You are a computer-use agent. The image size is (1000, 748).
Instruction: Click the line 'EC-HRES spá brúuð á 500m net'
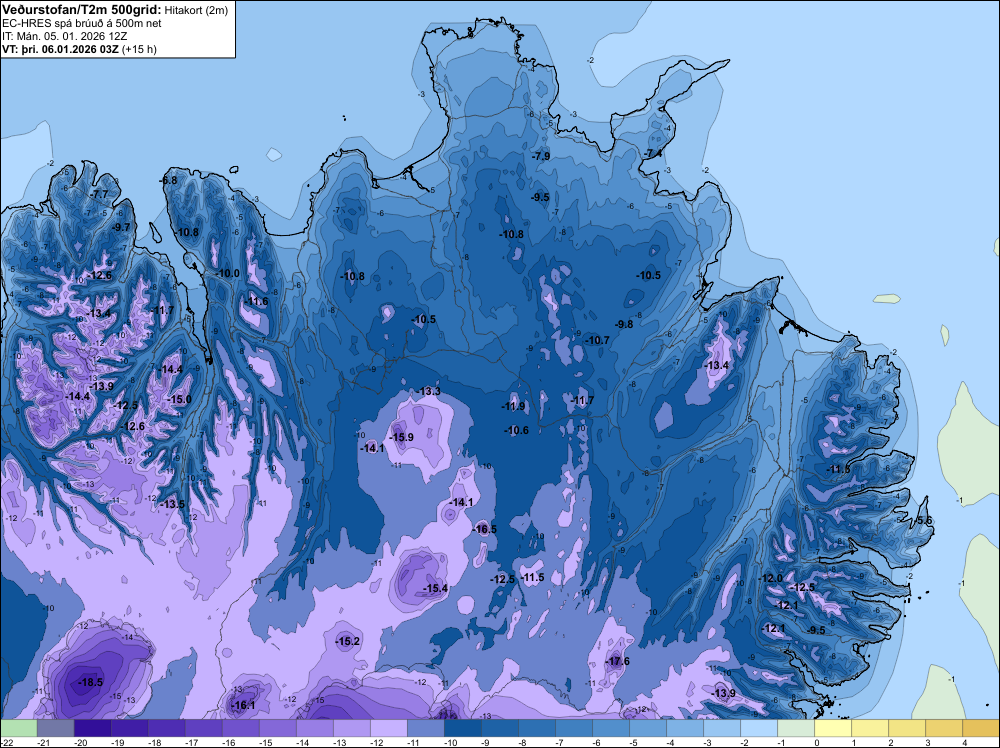82,24
